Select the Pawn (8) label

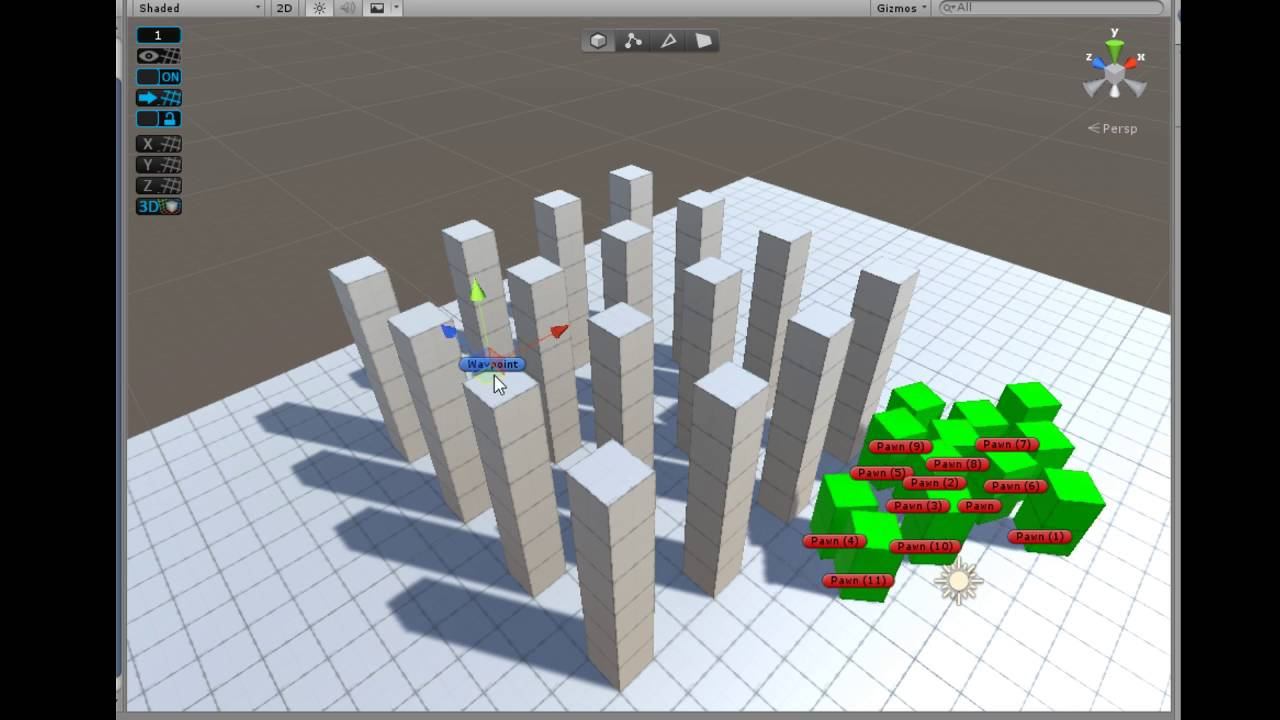(x=957, y=464)
